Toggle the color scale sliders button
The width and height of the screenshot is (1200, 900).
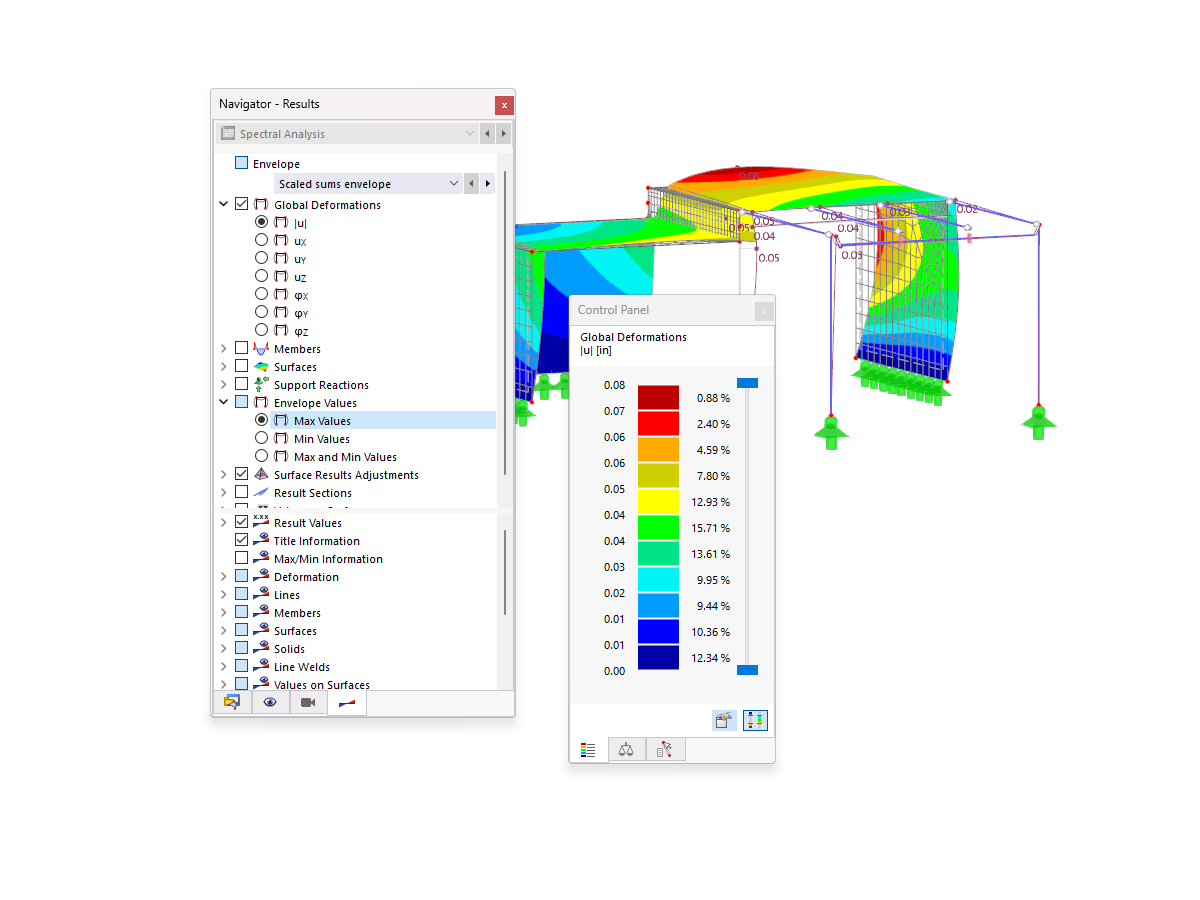click(x=755, y=720)
